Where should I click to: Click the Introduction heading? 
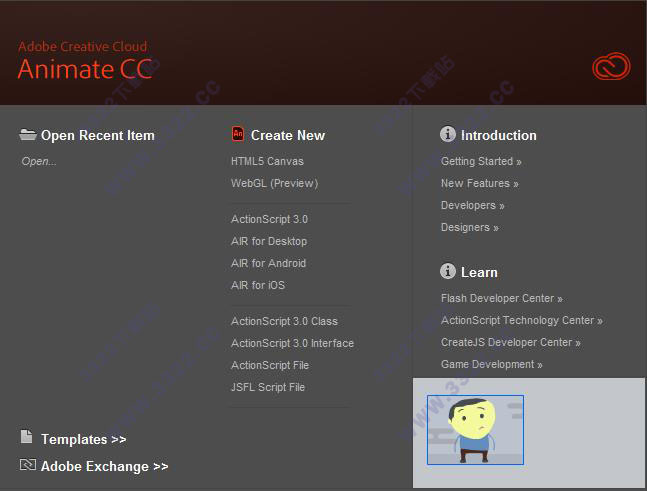click(x=498, y=135)
